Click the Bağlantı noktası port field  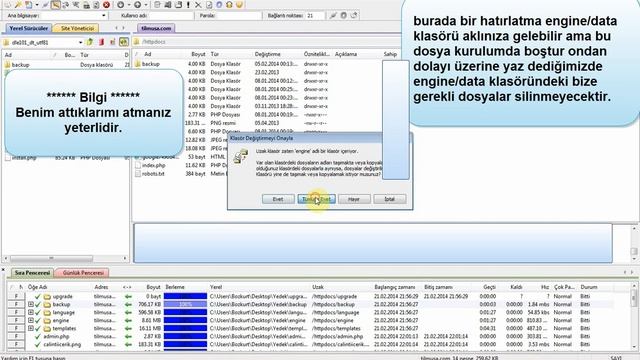coord(315,16)
